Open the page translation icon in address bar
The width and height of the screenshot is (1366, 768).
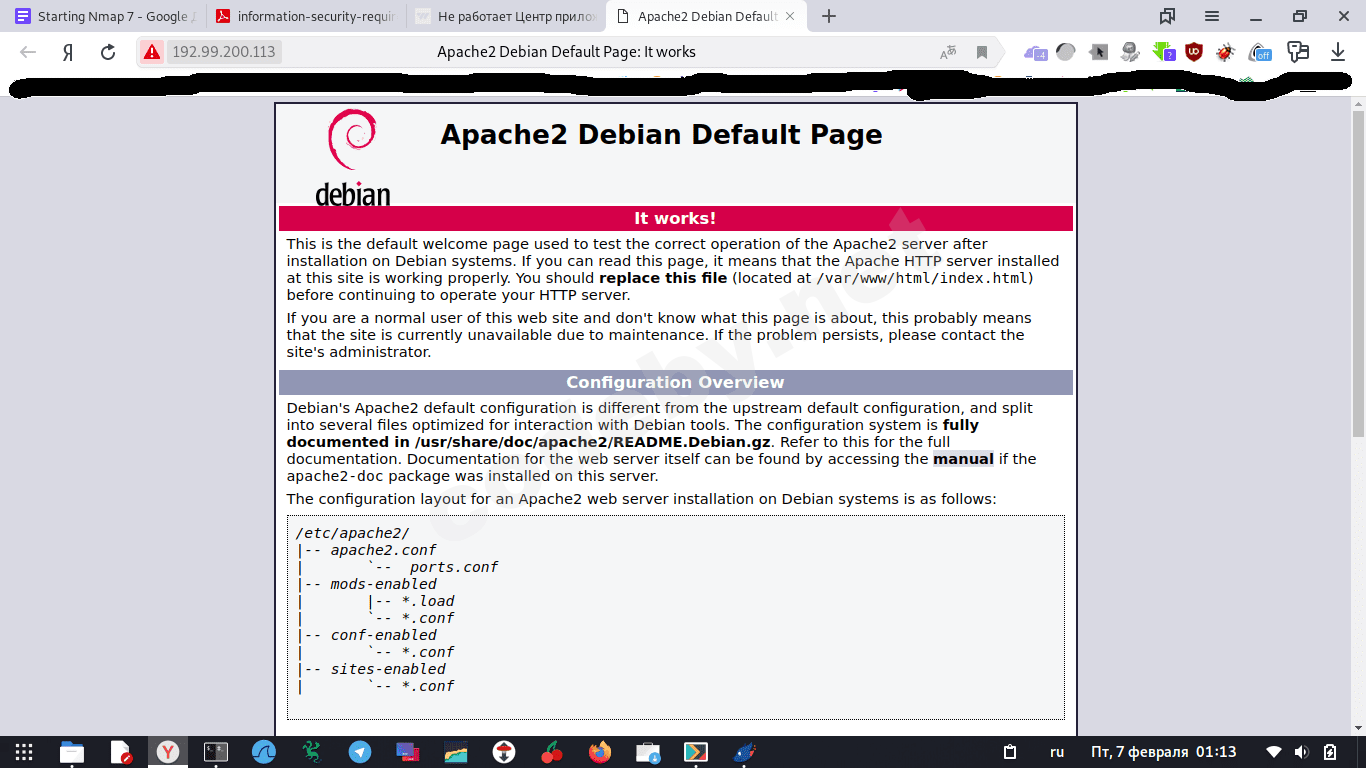(948, 52)
